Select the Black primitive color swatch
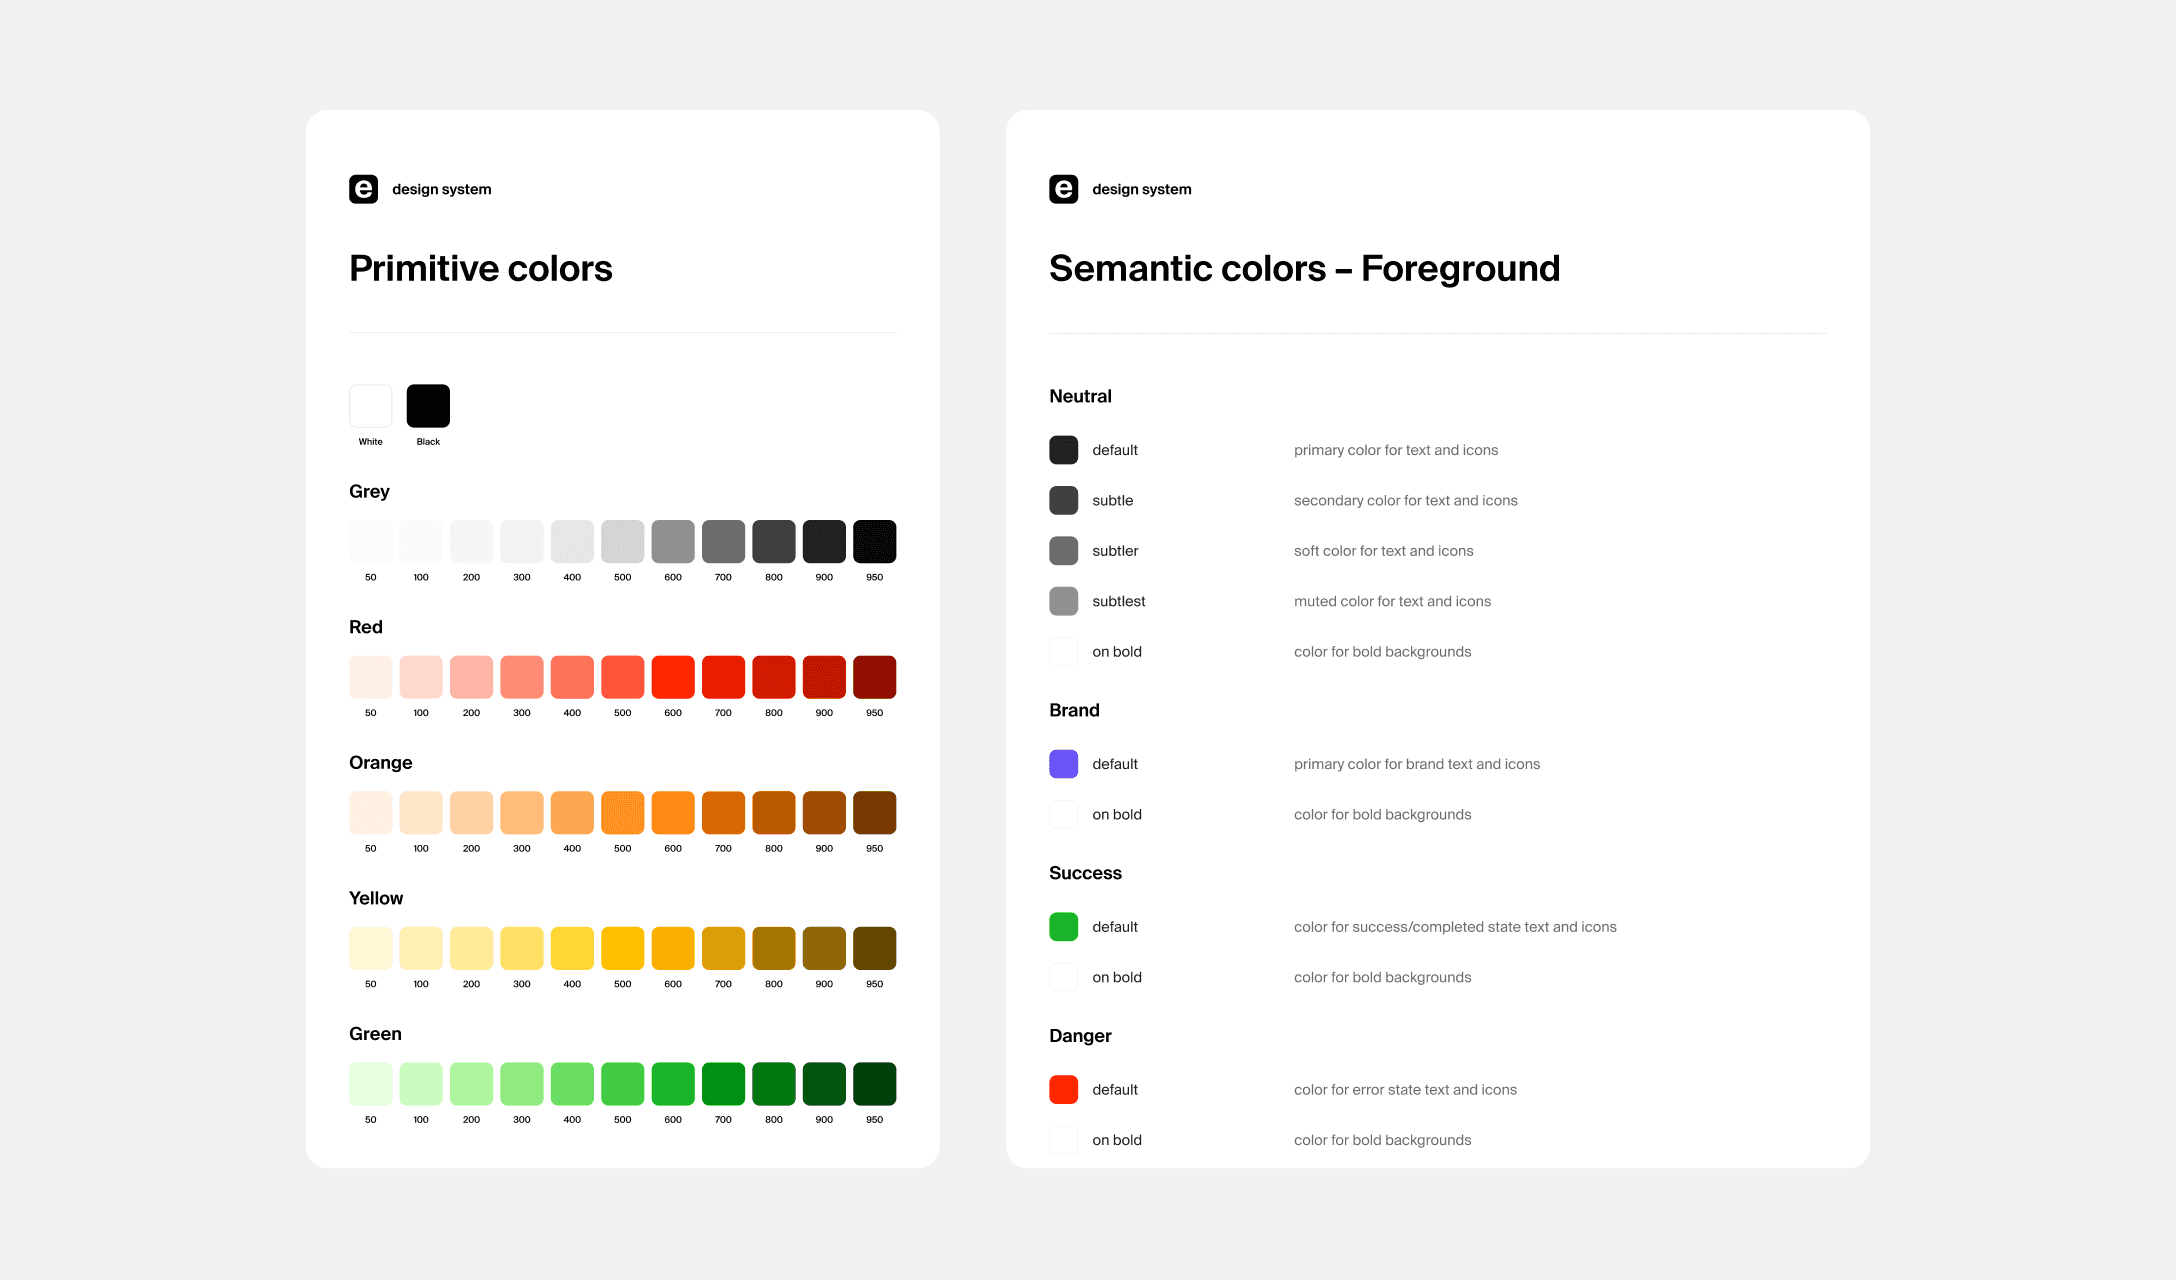 point(428,406)
